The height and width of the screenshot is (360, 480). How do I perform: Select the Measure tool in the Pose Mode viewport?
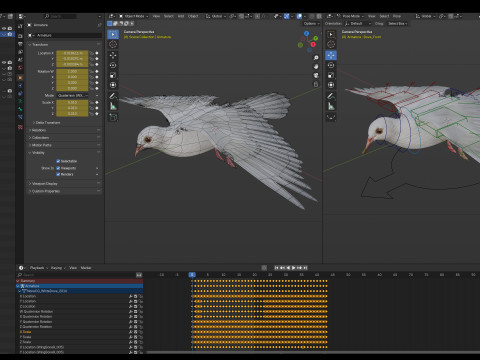(x=331, y=106)
